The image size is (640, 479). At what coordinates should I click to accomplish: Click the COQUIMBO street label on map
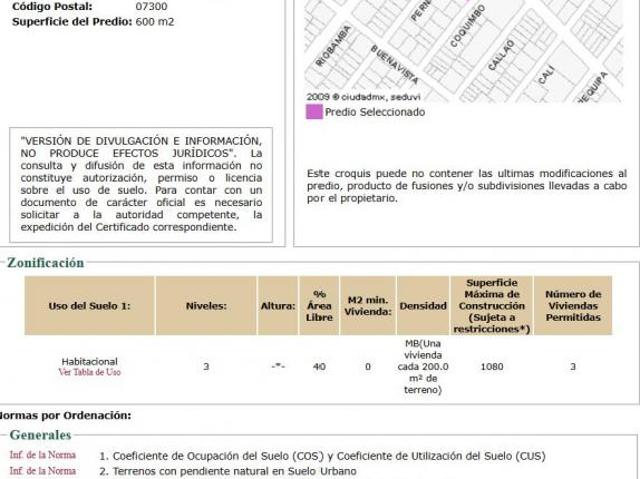point(468,26)
